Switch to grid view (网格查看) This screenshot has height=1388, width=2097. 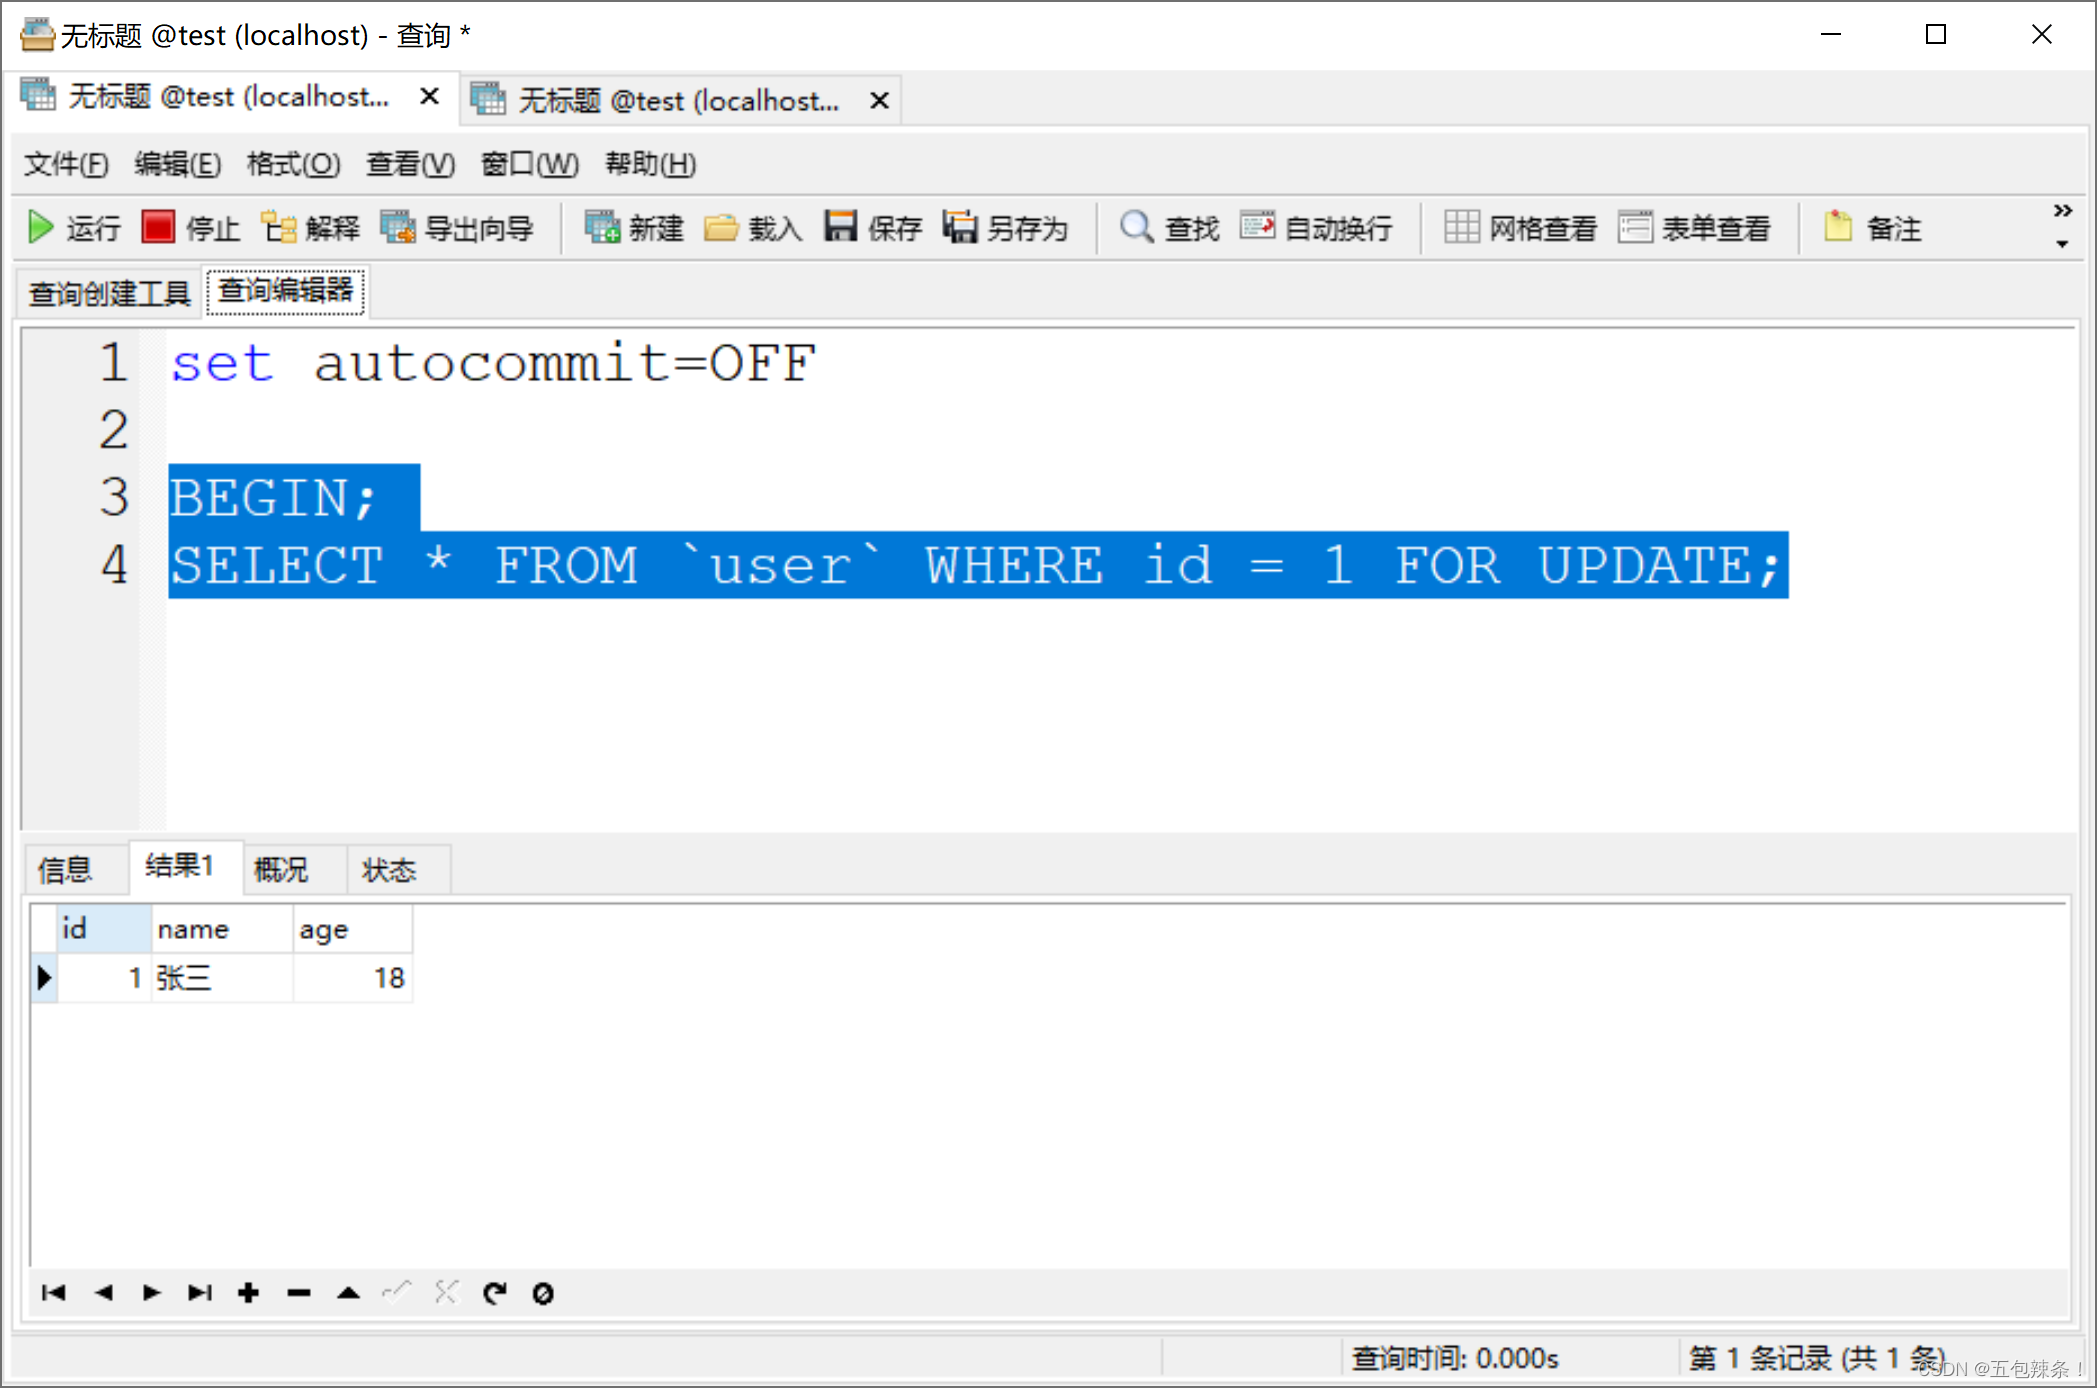click(1521, 228)
